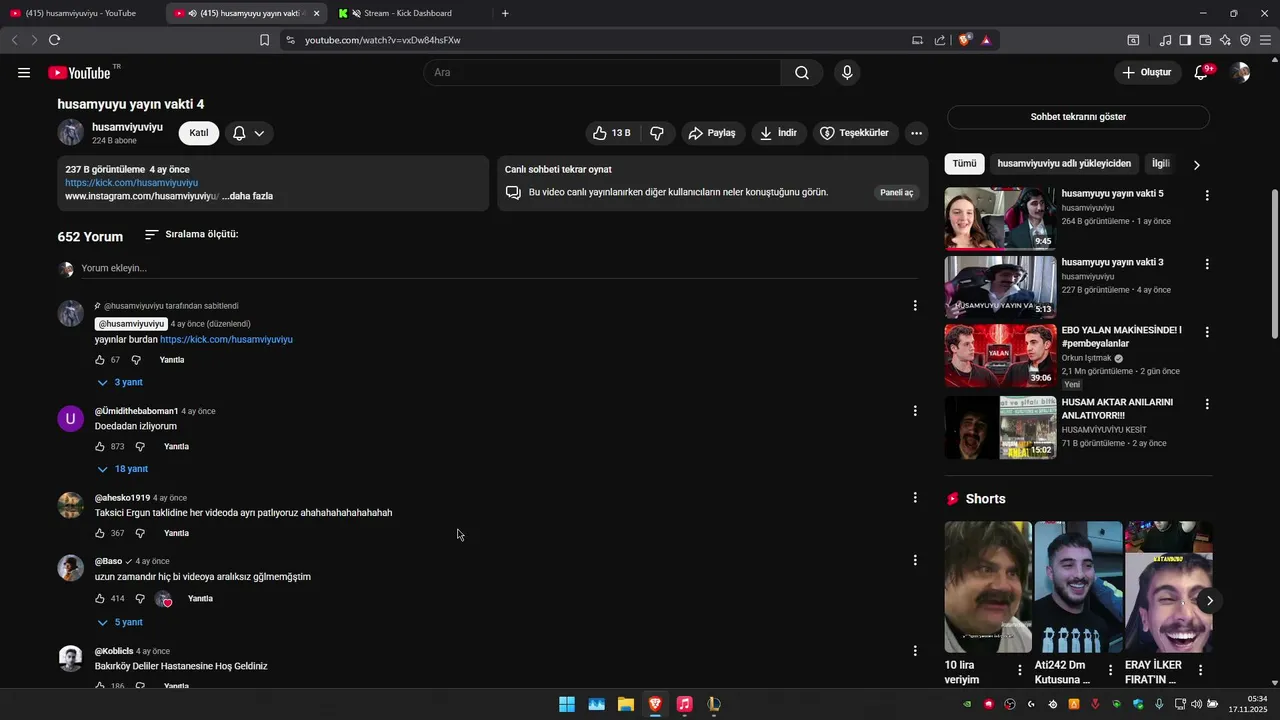
Task: Dislike the Doedadan iziyorum comment
Action: 140,447
